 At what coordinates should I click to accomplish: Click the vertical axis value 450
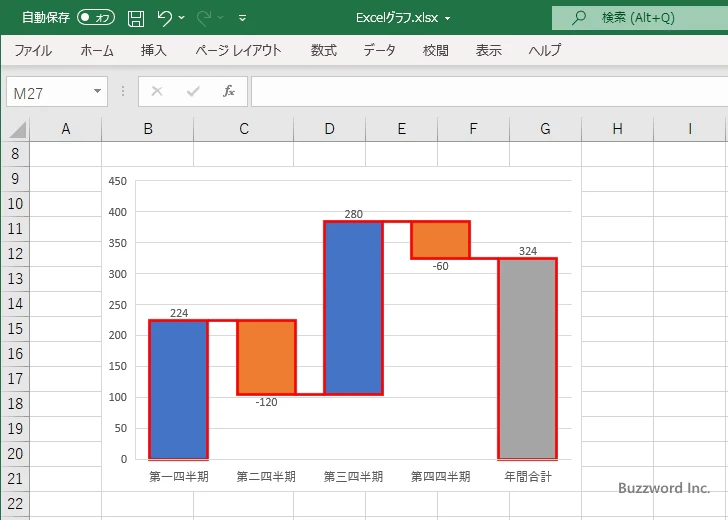coord(117,181)
